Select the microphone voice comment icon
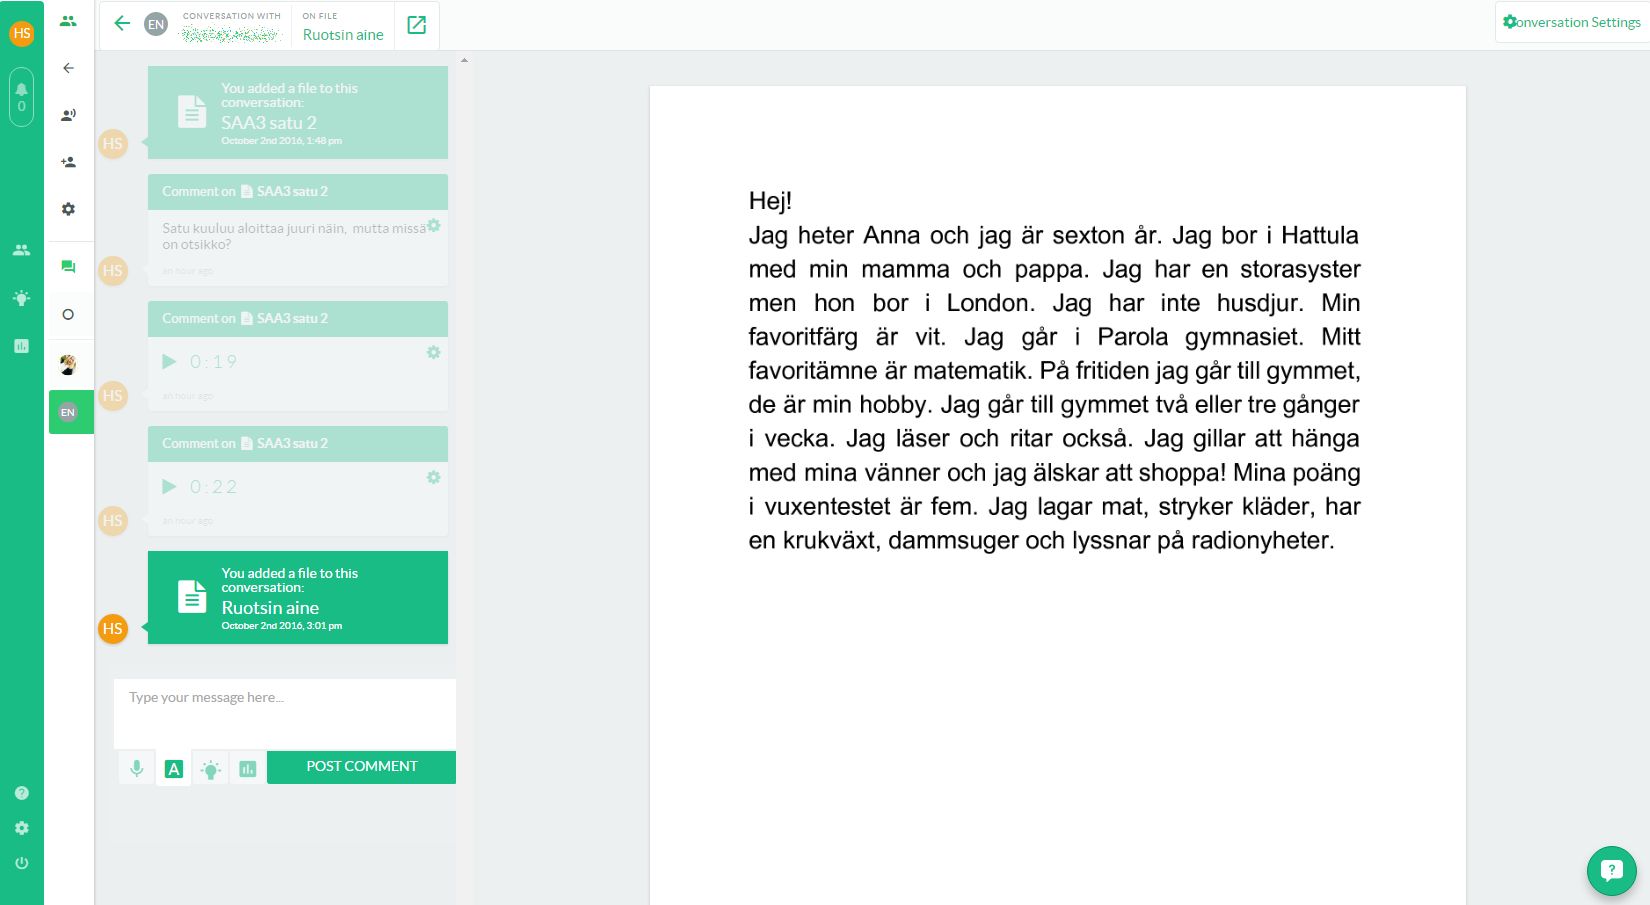Viewport: 1650px width, 905px height. 137,768
